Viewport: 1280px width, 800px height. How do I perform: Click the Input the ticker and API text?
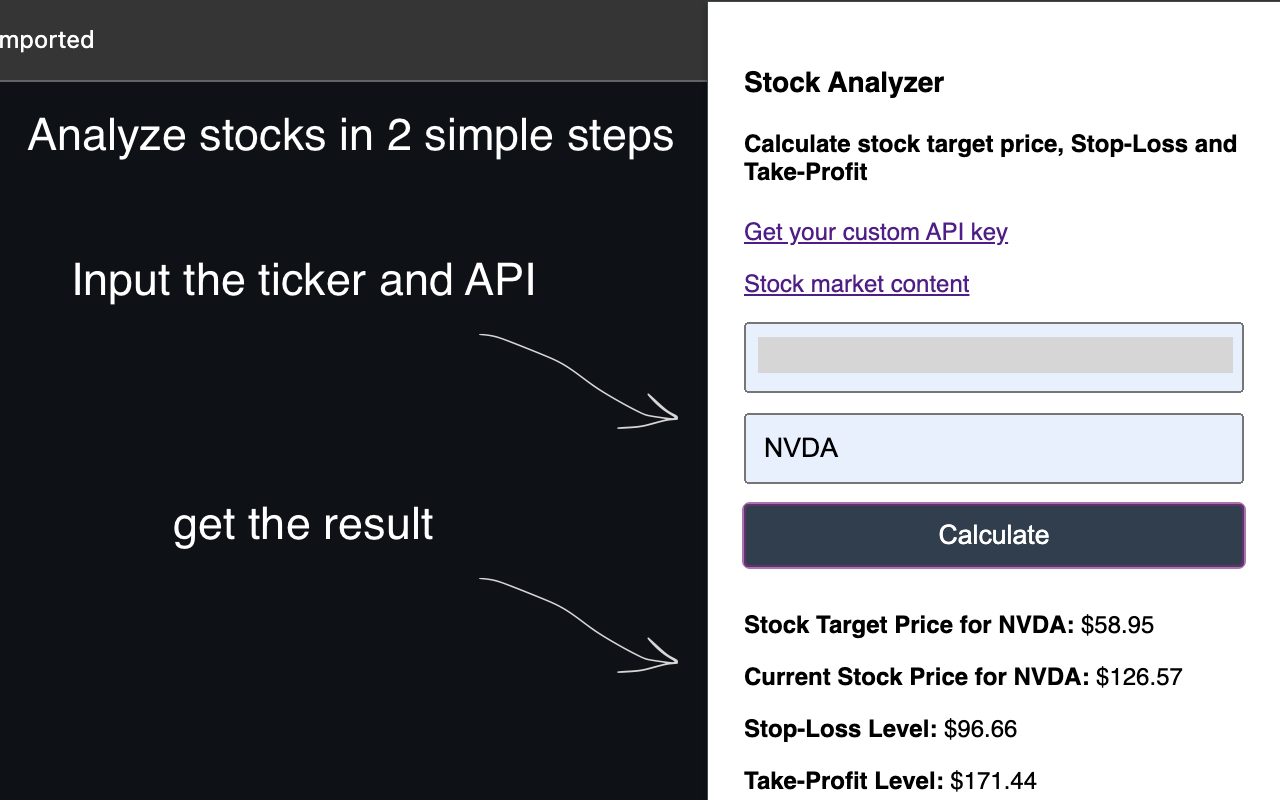(303, 280)
